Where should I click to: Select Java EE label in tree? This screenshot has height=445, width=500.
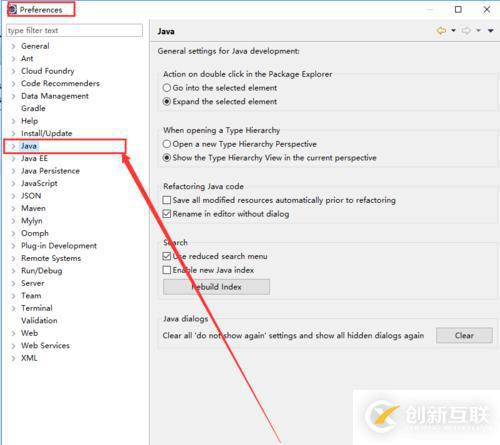point(34,158)
